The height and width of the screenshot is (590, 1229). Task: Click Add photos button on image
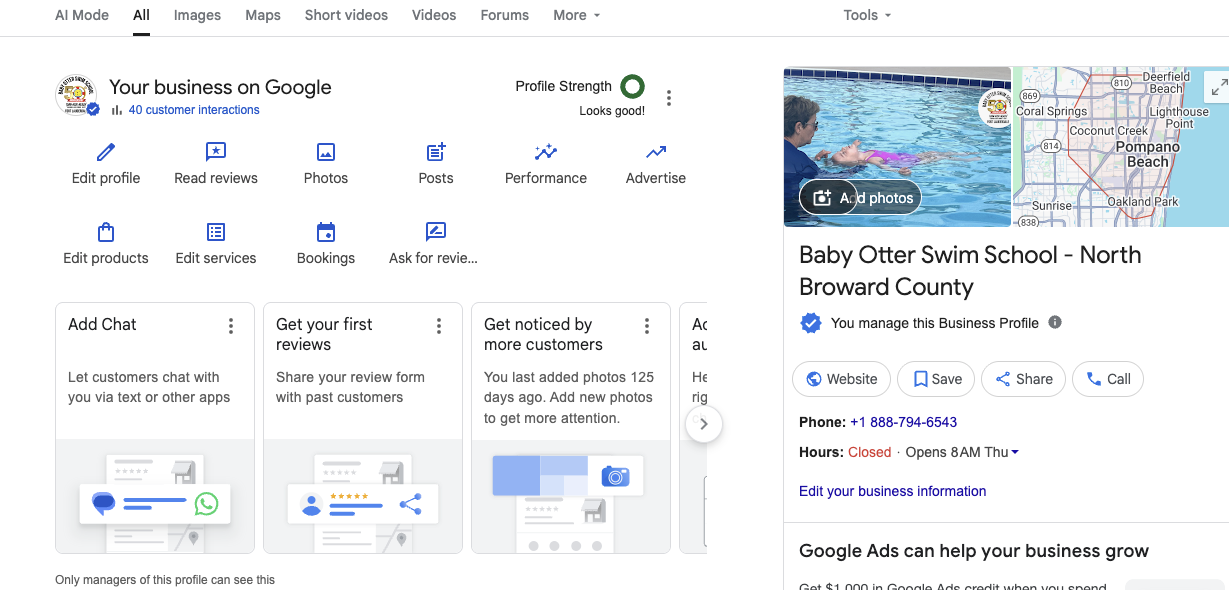[x=860, y=198]
